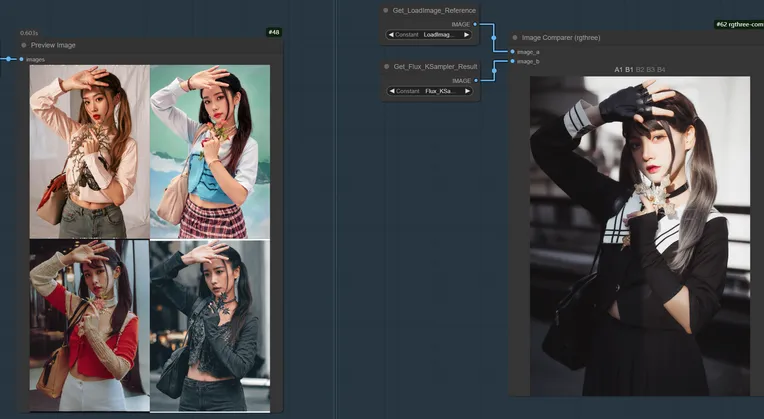Click the Get_Flux_KSampler_Result node title
The width and height of the screenshot is (764, 419).
(x=436, y=67)
